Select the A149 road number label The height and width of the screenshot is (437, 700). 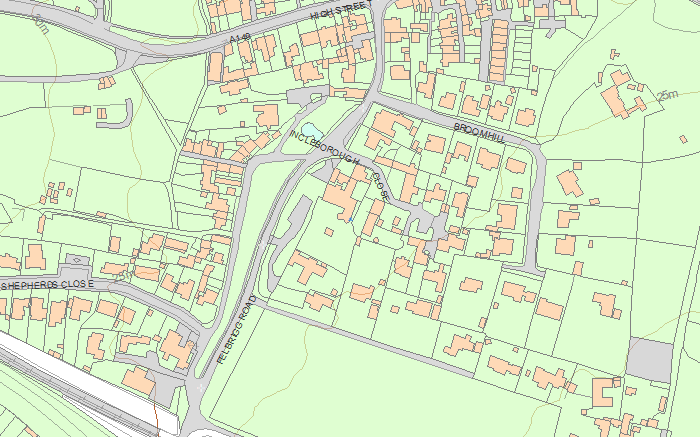coord(240,39)
